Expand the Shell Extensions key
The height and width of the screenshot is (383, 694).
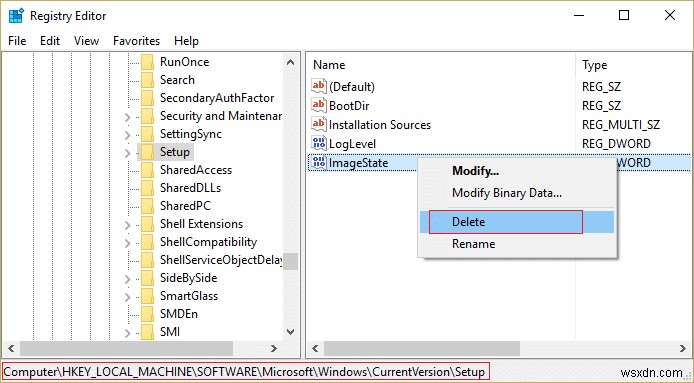[127, 225]
